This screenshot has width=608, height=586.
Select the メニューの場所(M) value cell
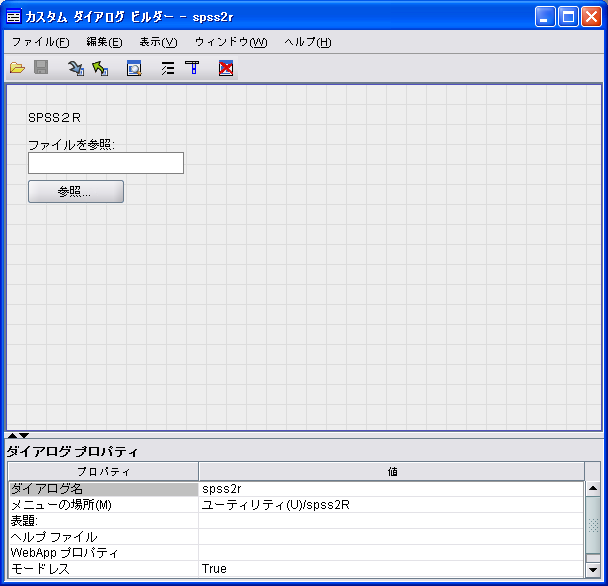(390, 505)
